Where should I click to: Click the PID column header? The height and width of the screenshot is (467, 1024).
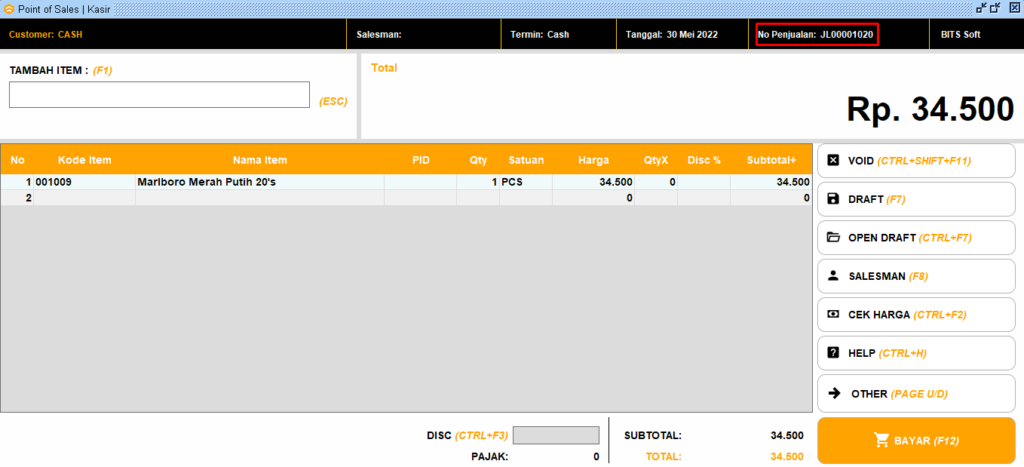421,160
